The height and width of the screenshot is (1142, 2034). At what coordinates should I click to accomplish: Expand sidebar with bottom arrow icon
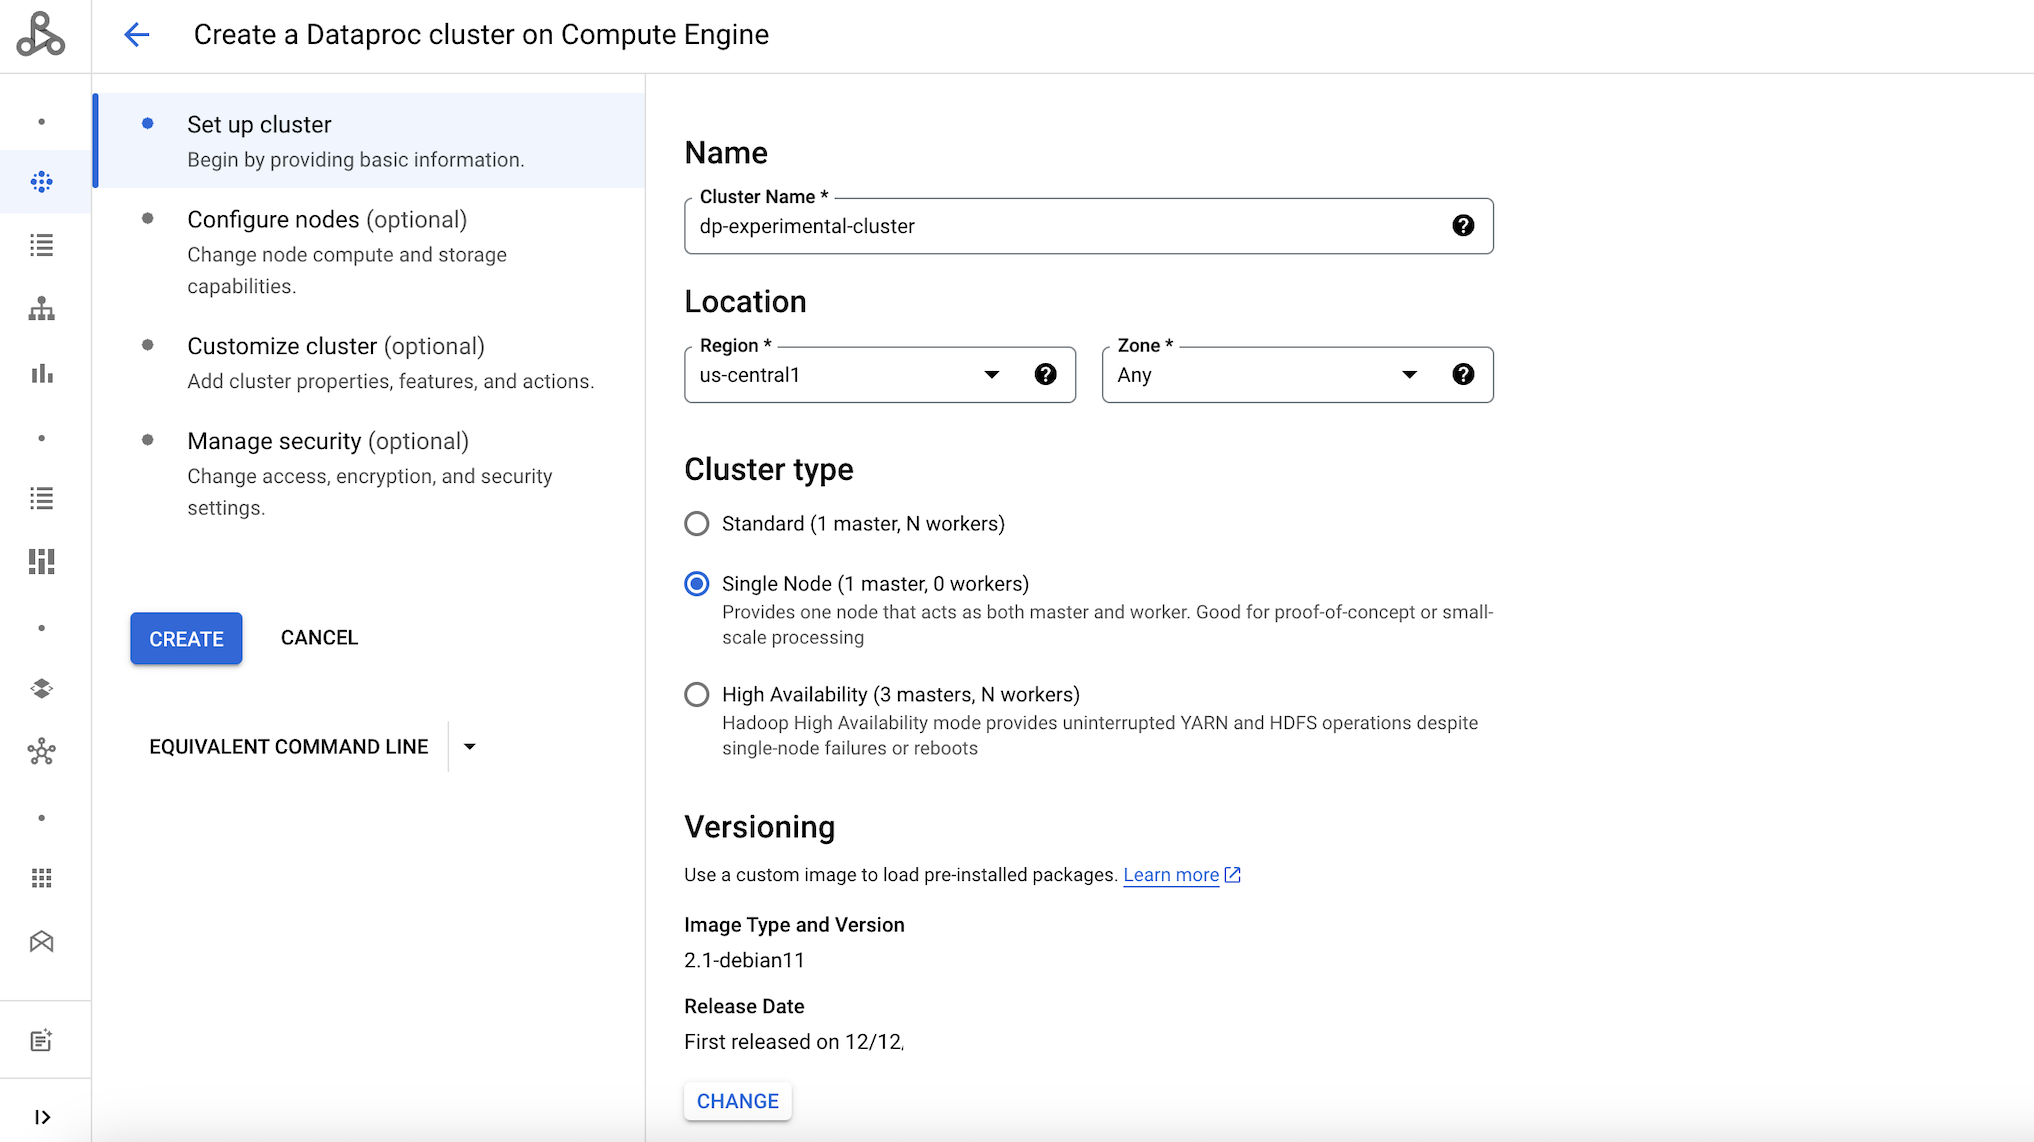[x=41, y=1117]
